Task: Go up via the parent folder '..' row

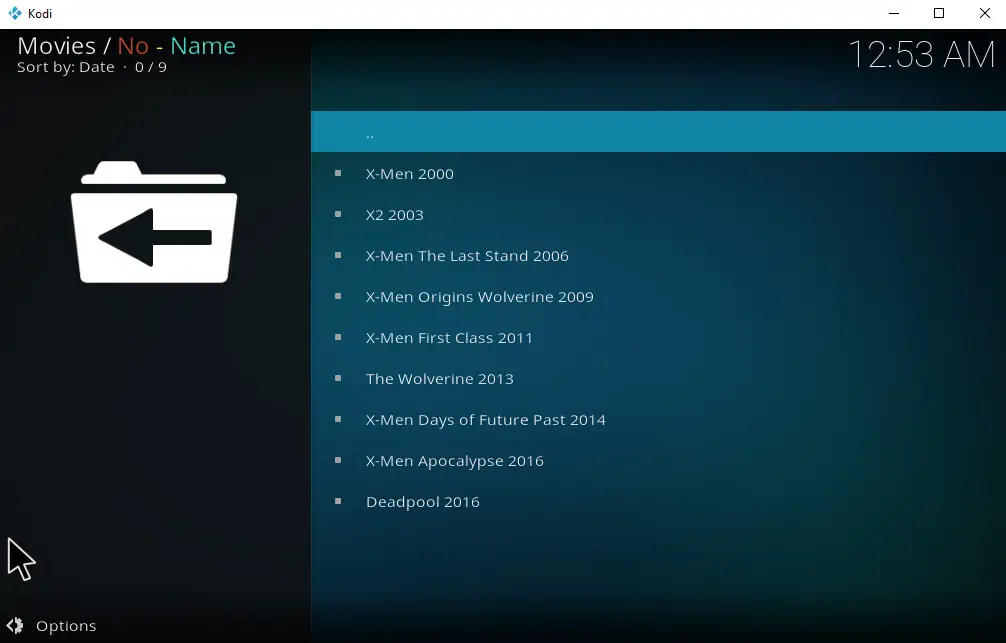Action: click(658, 132)
